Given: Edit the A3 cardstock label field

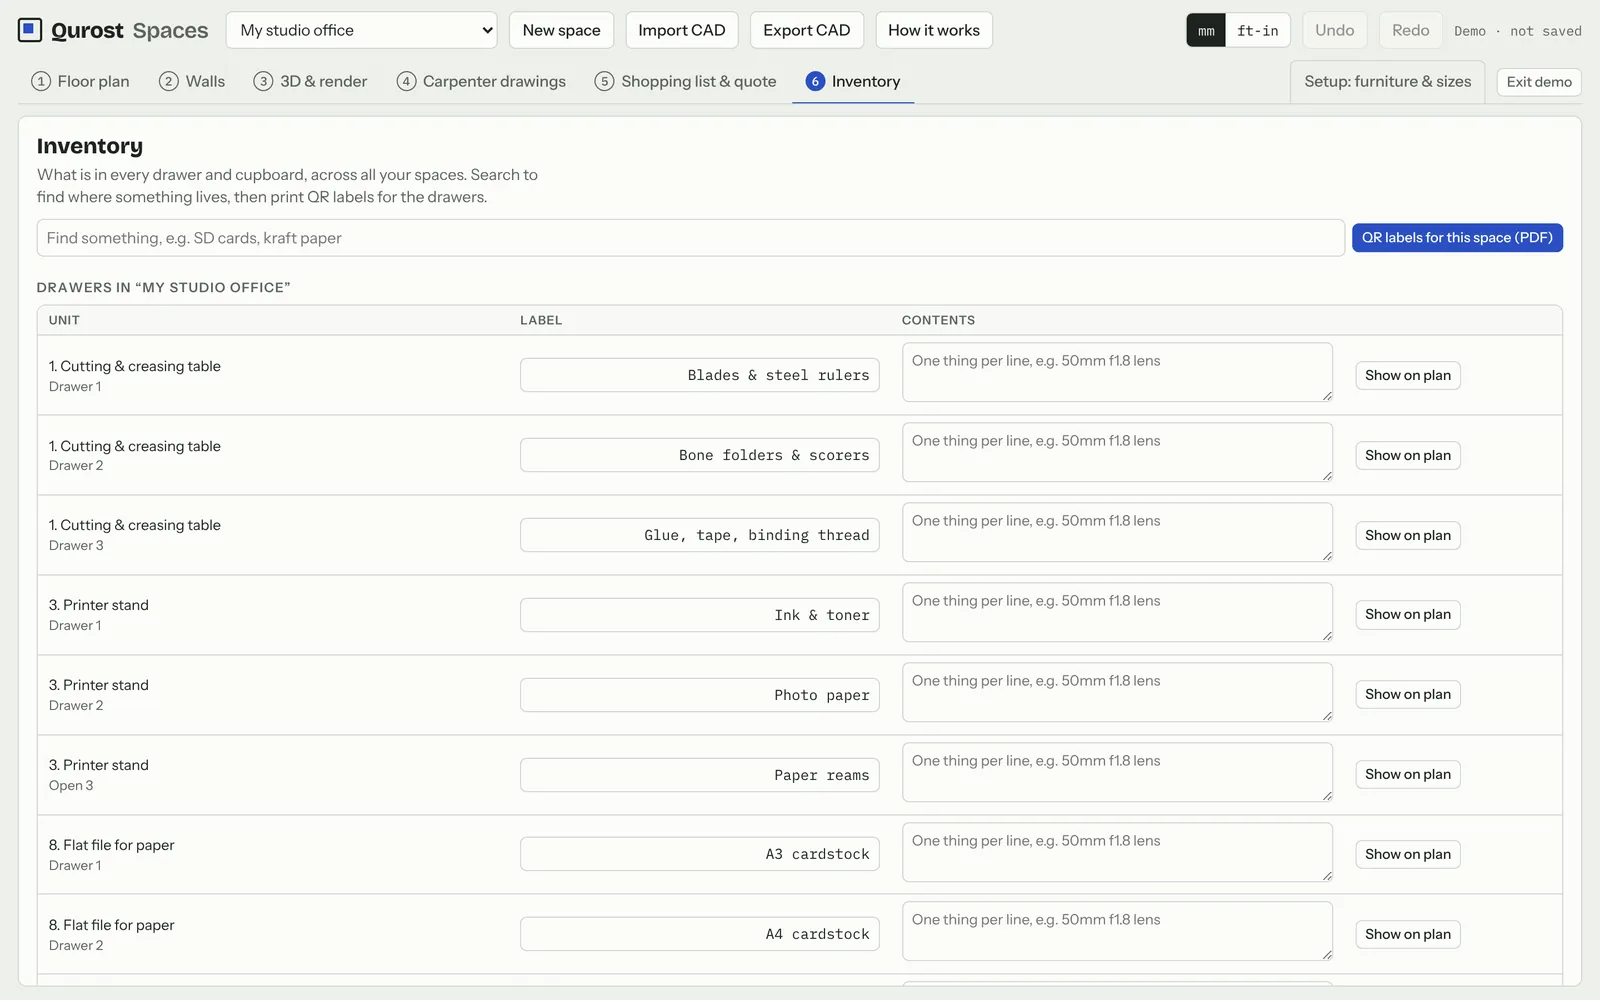Looking at the screenshot, I should pos(700,854).
